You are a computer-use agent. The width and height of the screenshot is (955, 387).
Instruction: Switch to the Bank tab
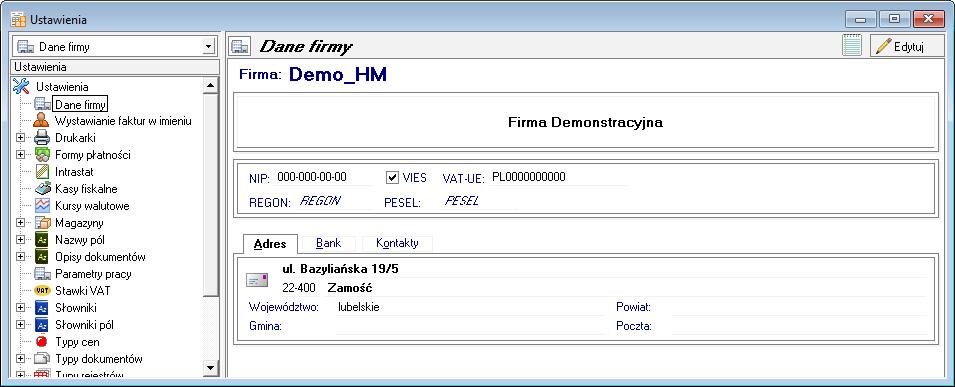(328, 243)
